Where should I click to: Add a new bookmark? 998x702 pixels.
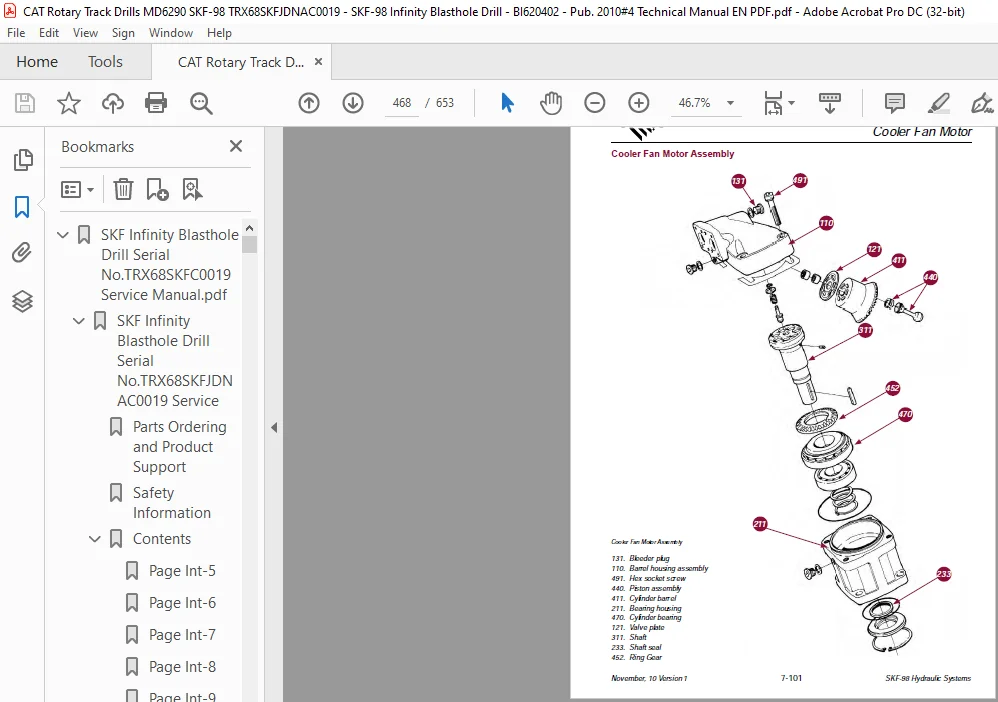pos(157,189)
